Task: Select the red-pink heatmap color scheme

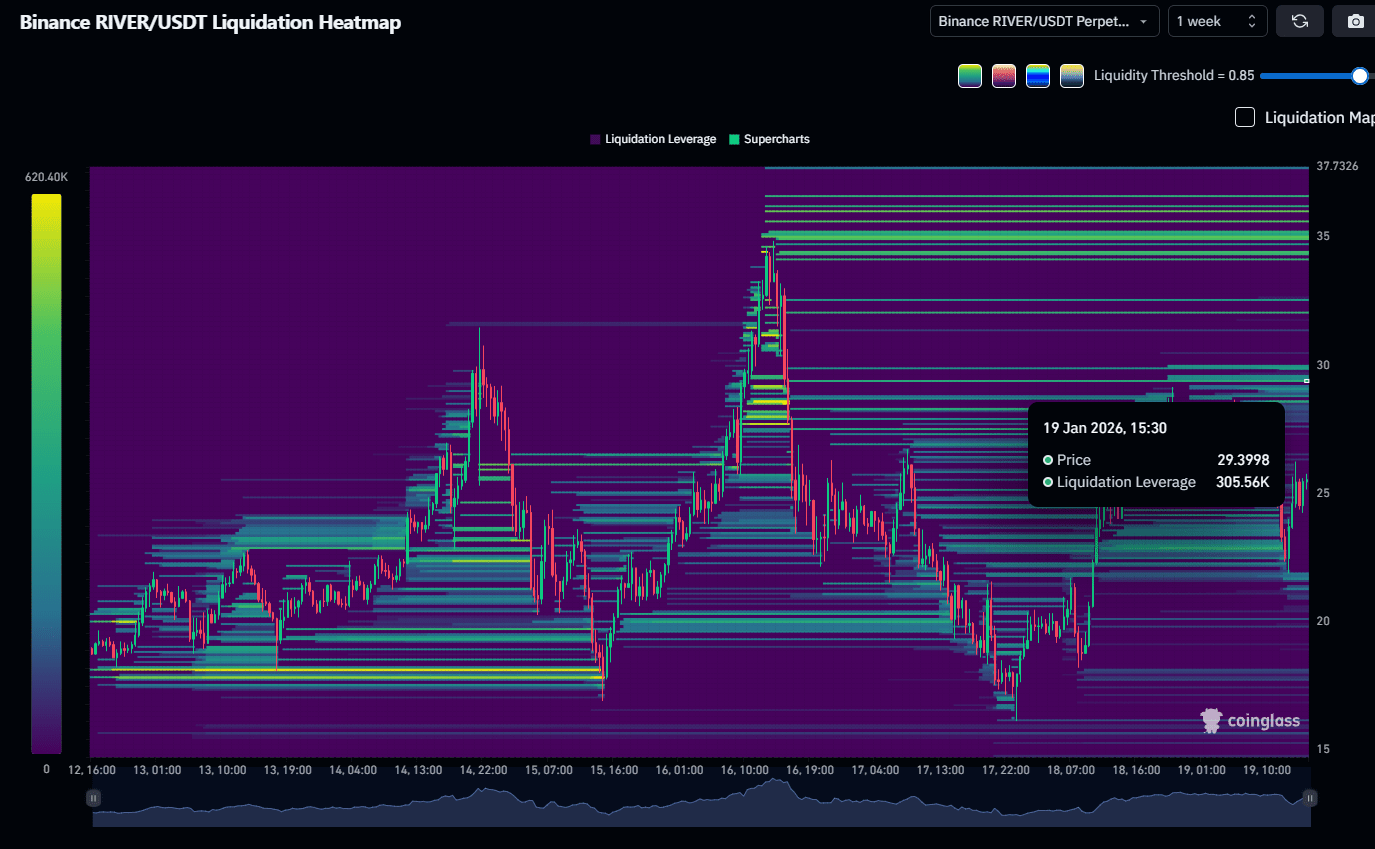Action: [x=1004, y=76]
